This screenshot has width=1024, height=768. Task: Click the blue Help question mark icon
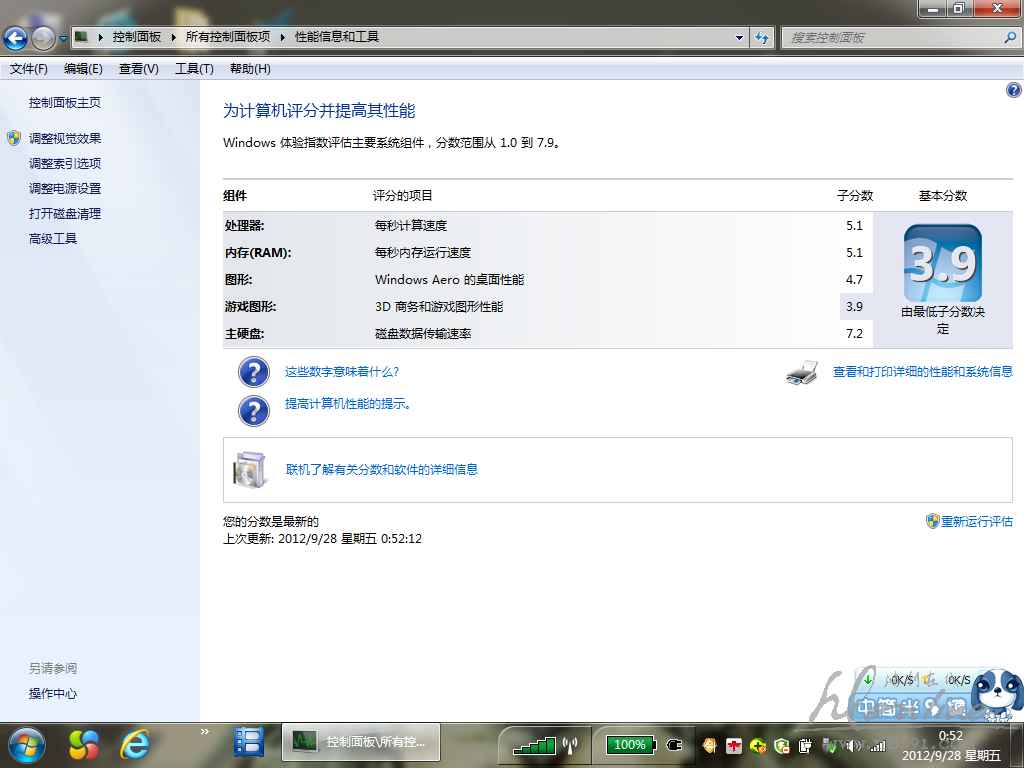tap(1013, 90)
